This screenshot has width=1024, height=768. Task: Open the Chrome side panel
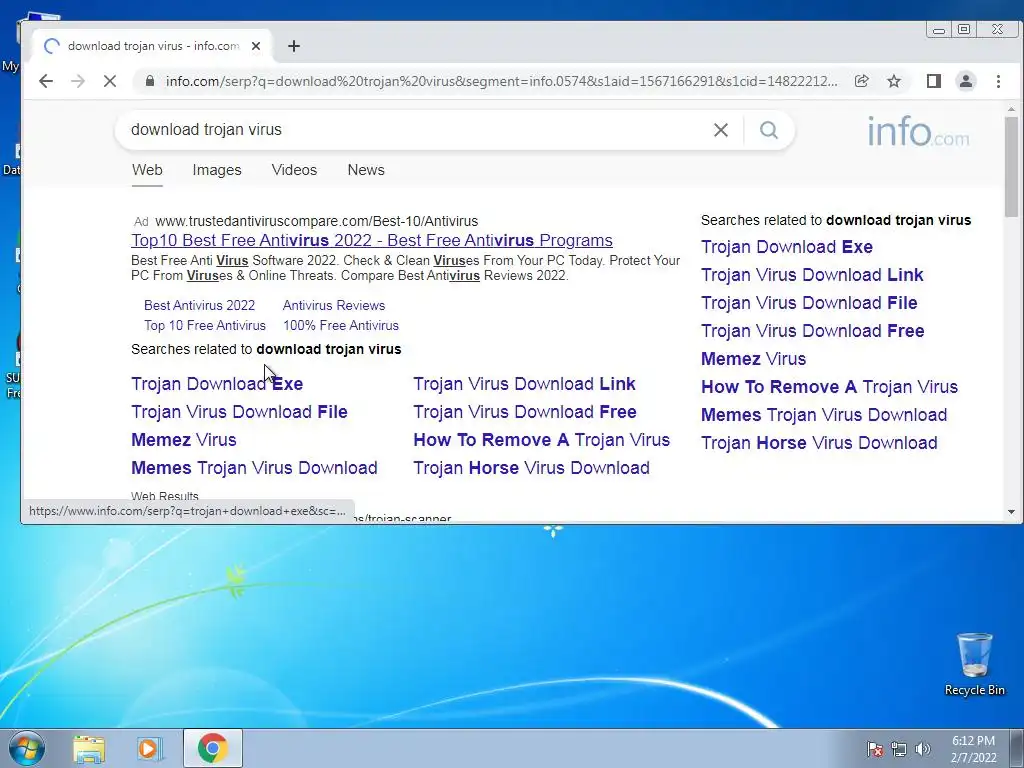(934, 81)
